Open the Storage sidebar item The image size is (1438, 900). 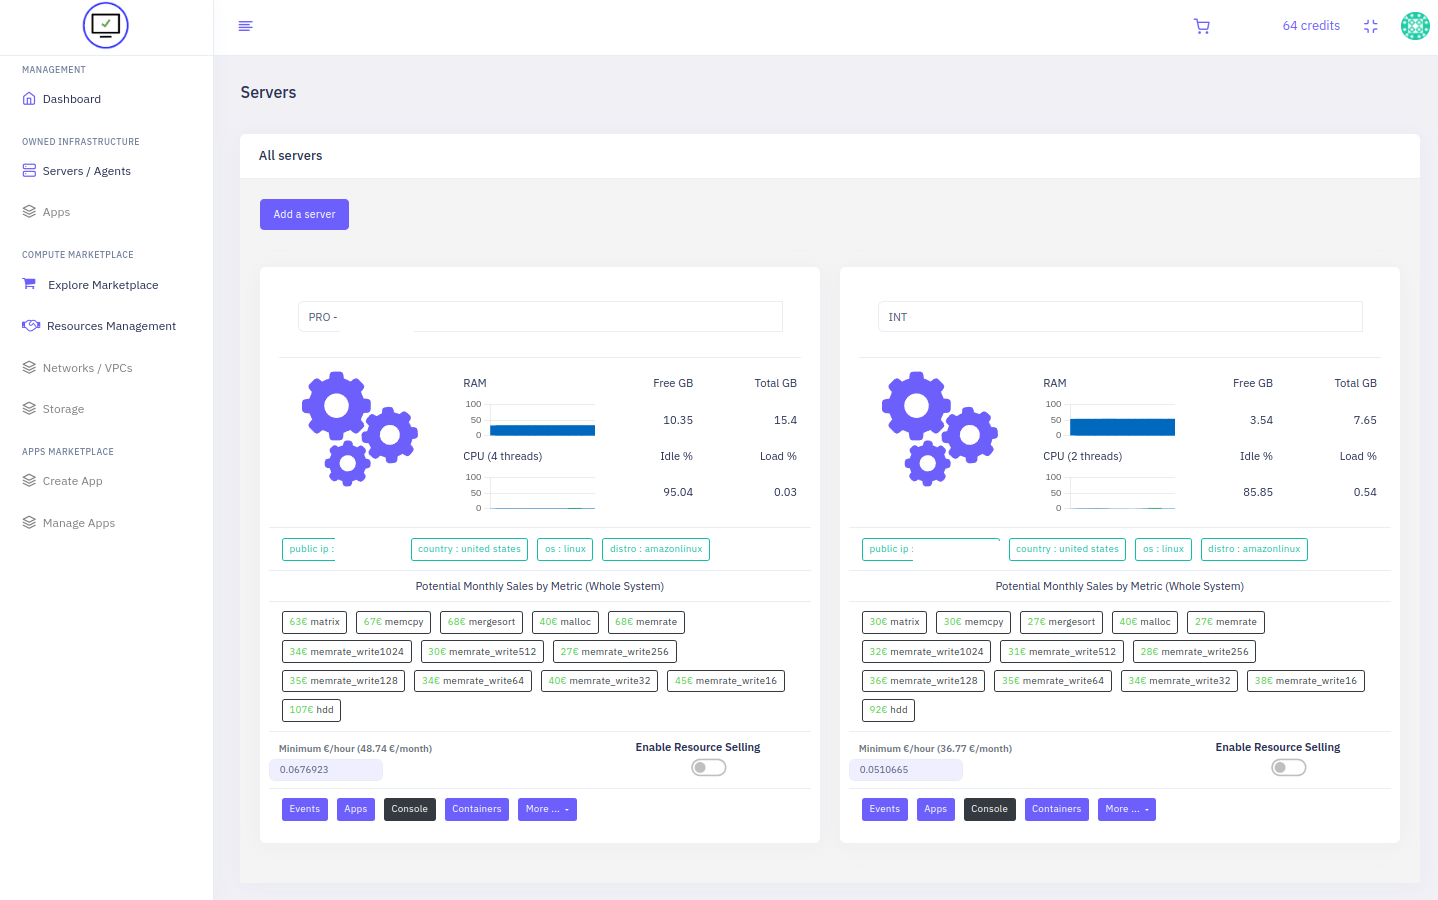63,409
